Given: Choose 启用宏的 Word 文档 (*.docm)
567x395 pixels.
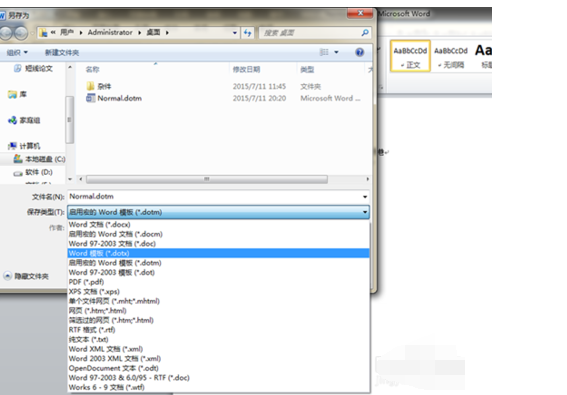Looking at the screenshot, I should click(218, 234).
